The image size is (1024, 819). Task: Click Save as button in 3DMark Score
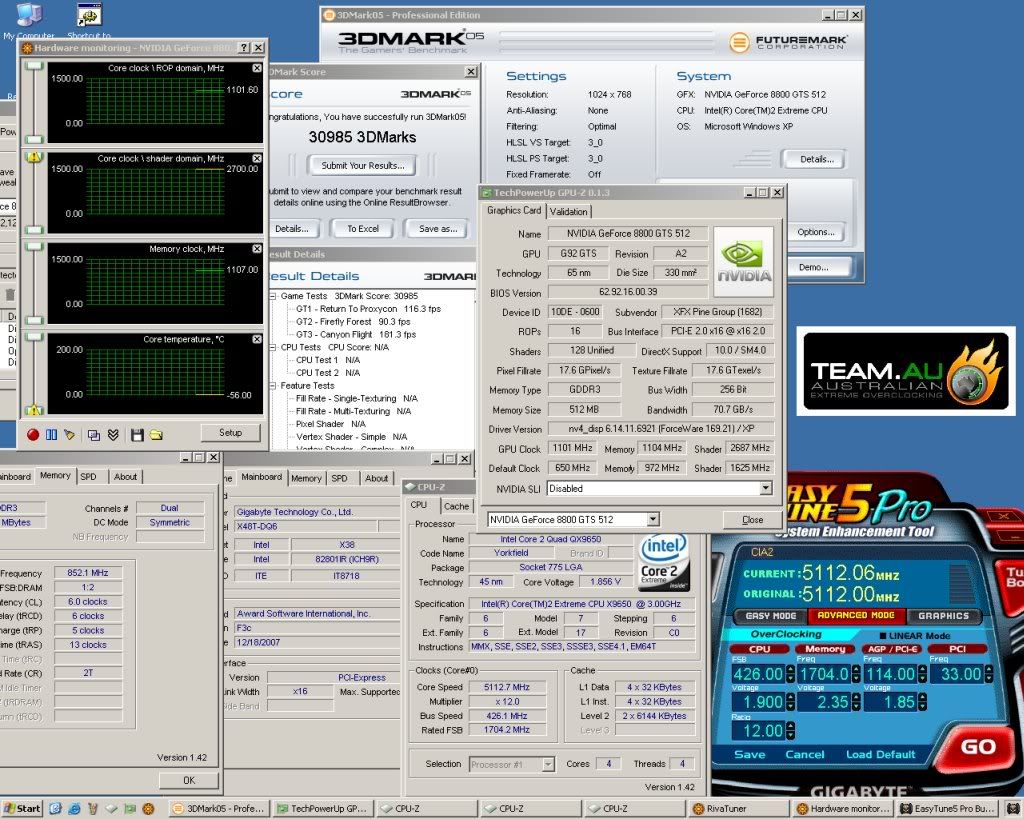pos(438,229)
